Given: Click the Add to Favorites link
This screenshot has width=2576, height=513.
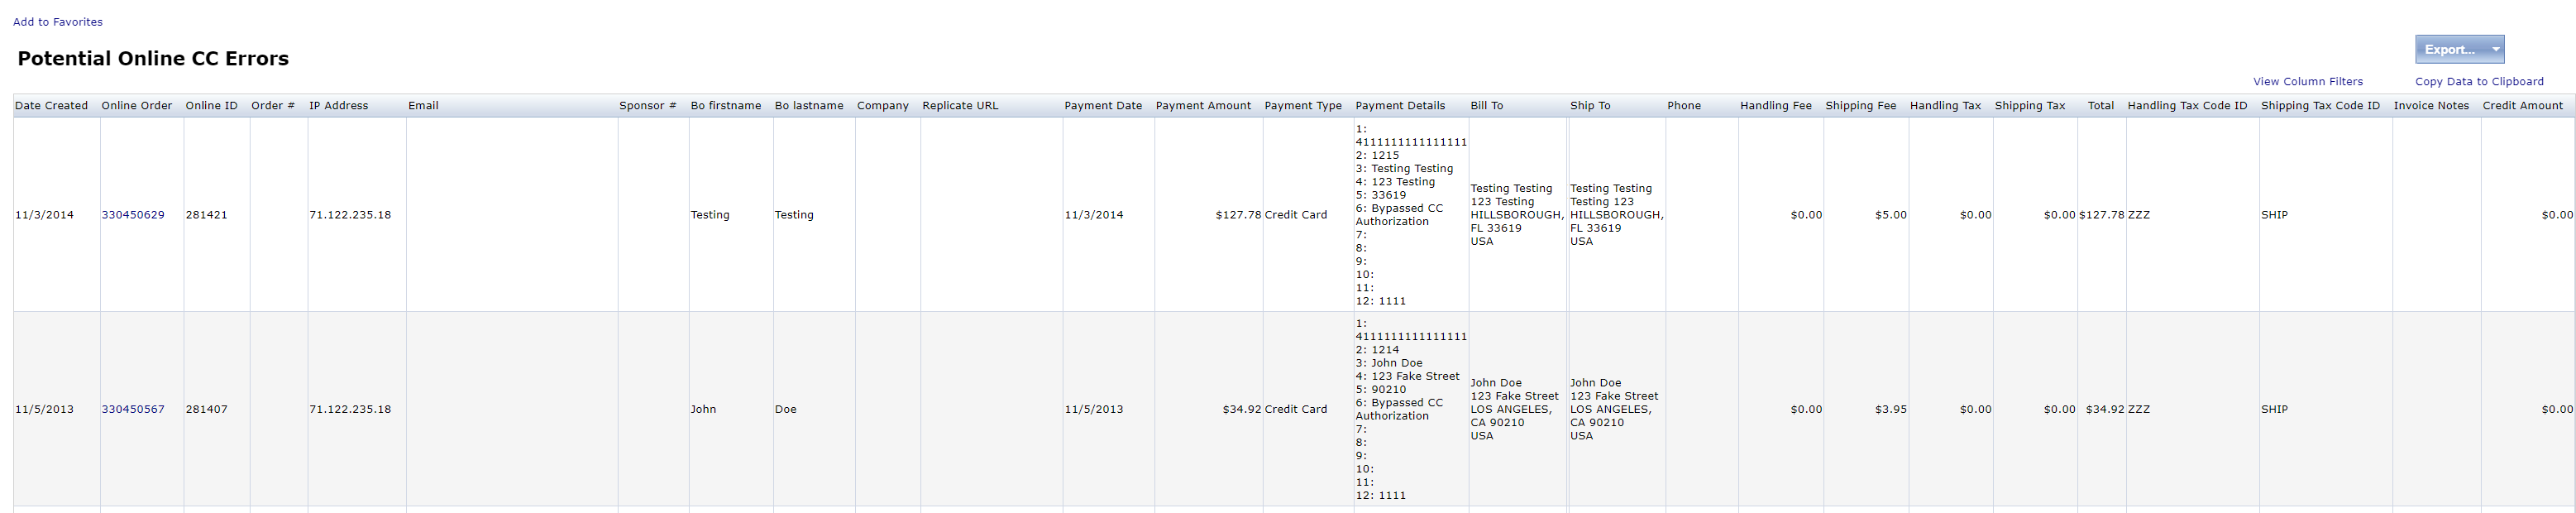Looking at the screenshot, I should [x=57, y=22].
